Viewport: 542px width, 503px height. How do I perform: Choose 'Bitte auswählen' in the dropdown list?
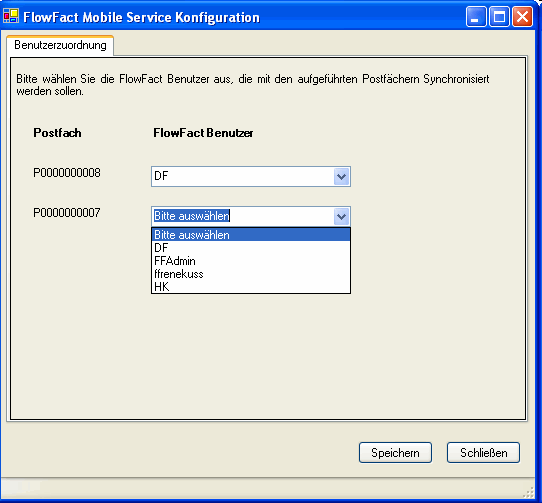pos(251,235)
